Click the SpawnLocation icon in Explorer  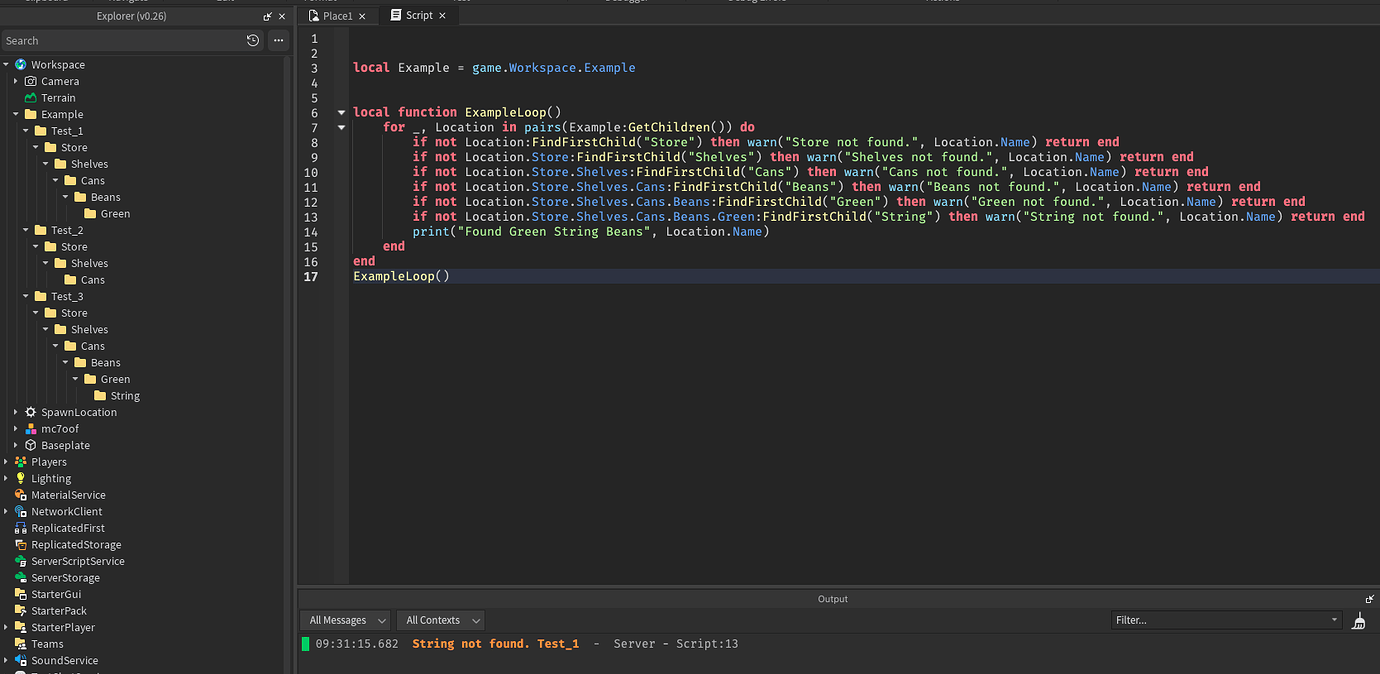(x=28, y=412)
